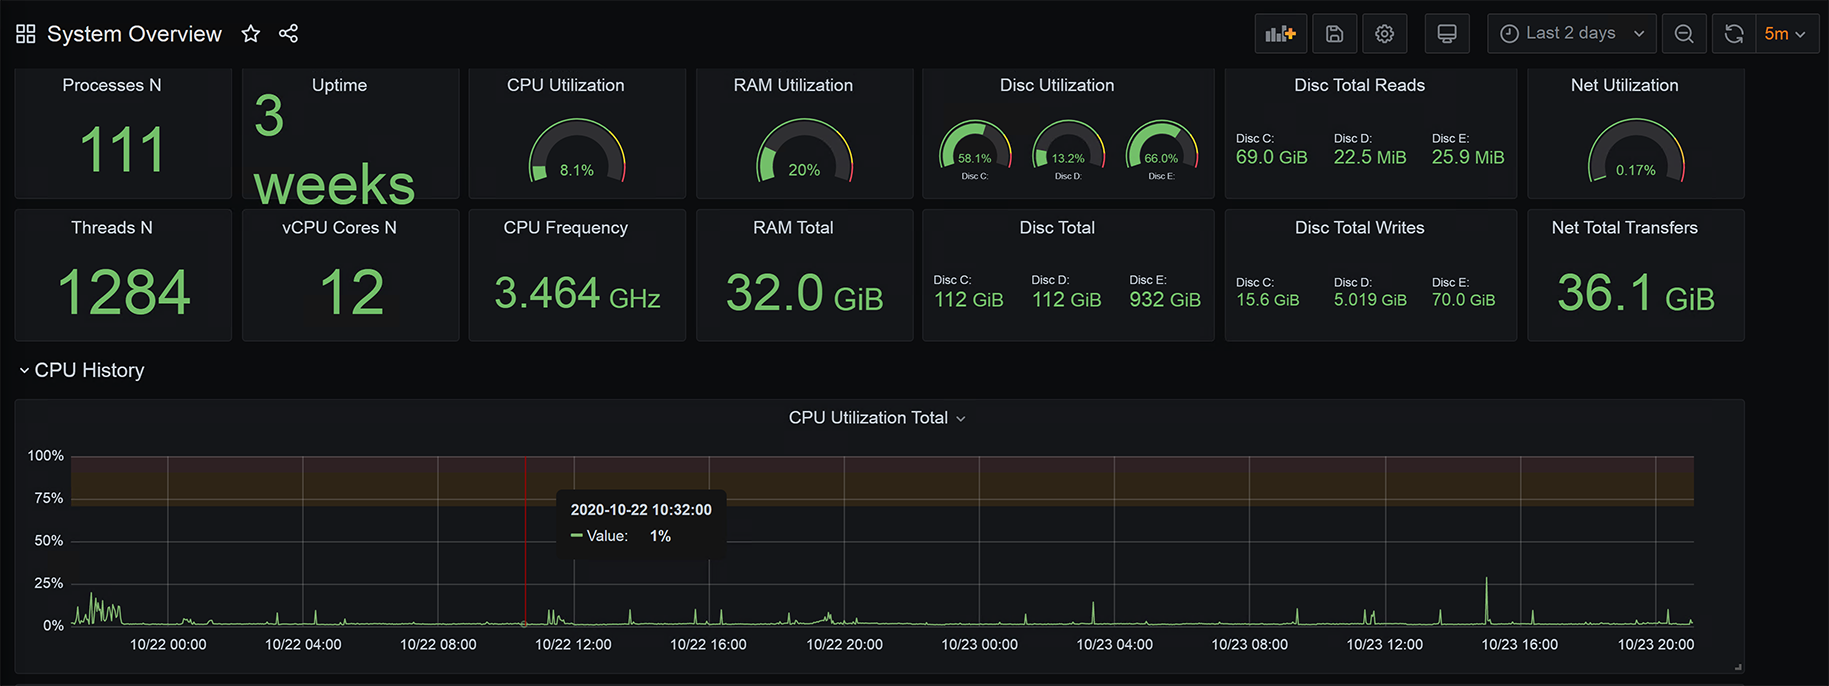Zoom out the time range

[x=1684, y=34]
